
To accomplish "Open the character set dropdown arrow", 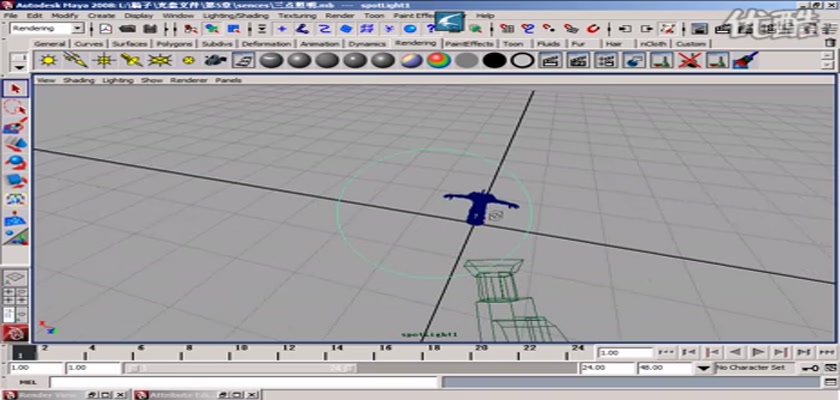I will coord(704,368).
